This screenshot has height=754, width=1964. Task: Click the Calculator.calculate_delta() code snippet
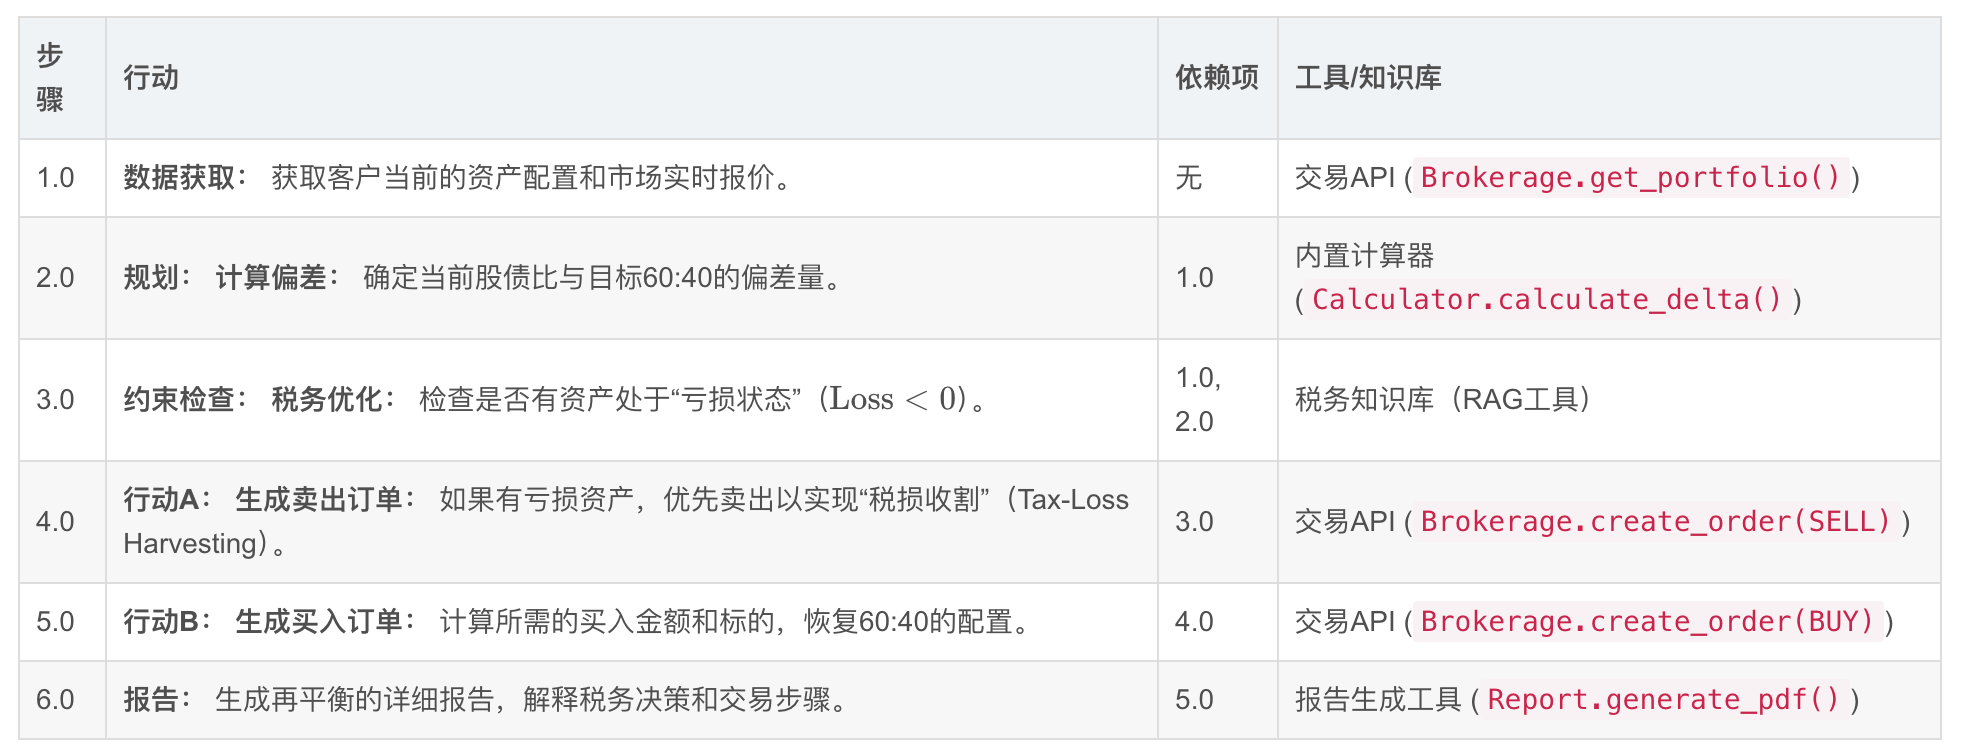click(x=1546, y=300)
